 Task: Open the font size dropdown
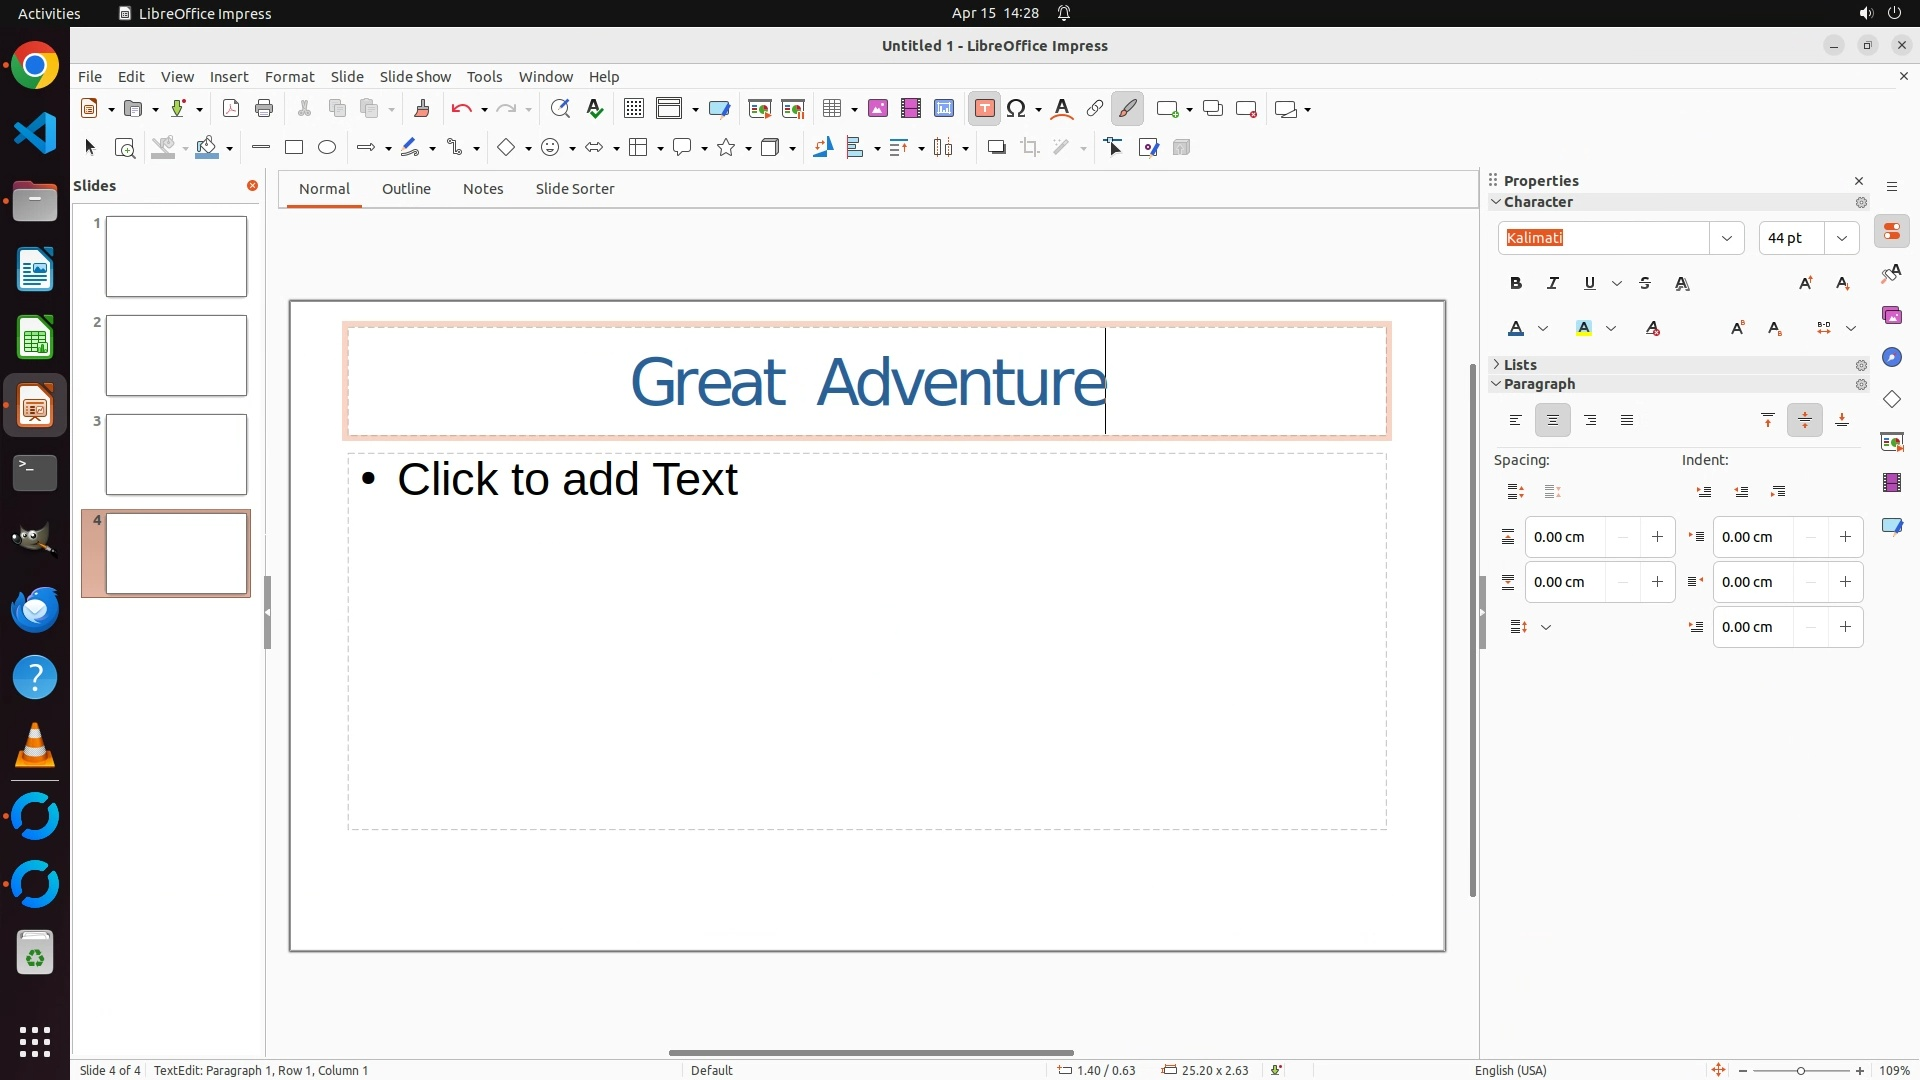[1842, 238]
